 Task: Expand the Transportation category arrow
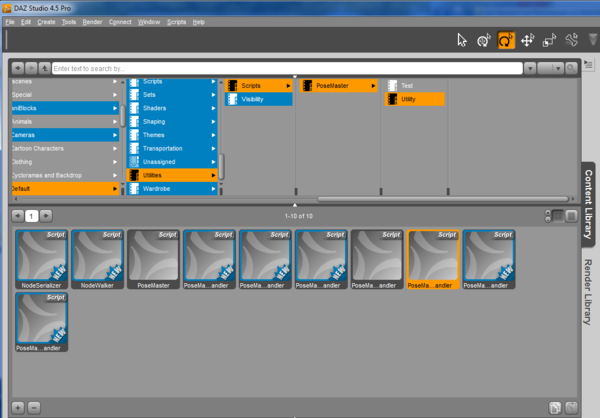tap(213, 148)
